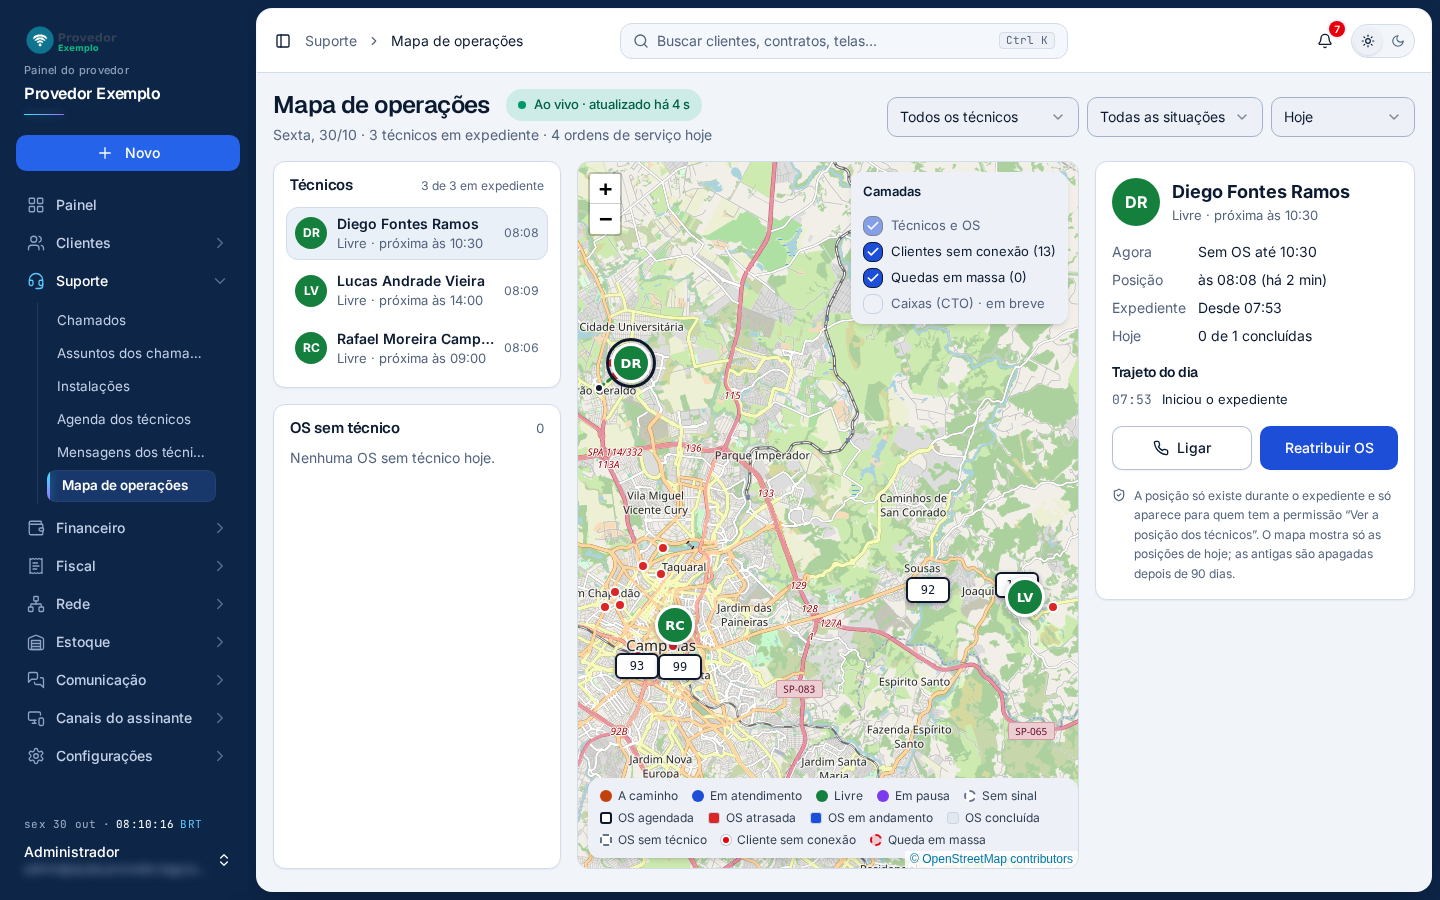1440x900 pixels.
Task: Open Todos os técnicos dropdown
Action: 982,117
